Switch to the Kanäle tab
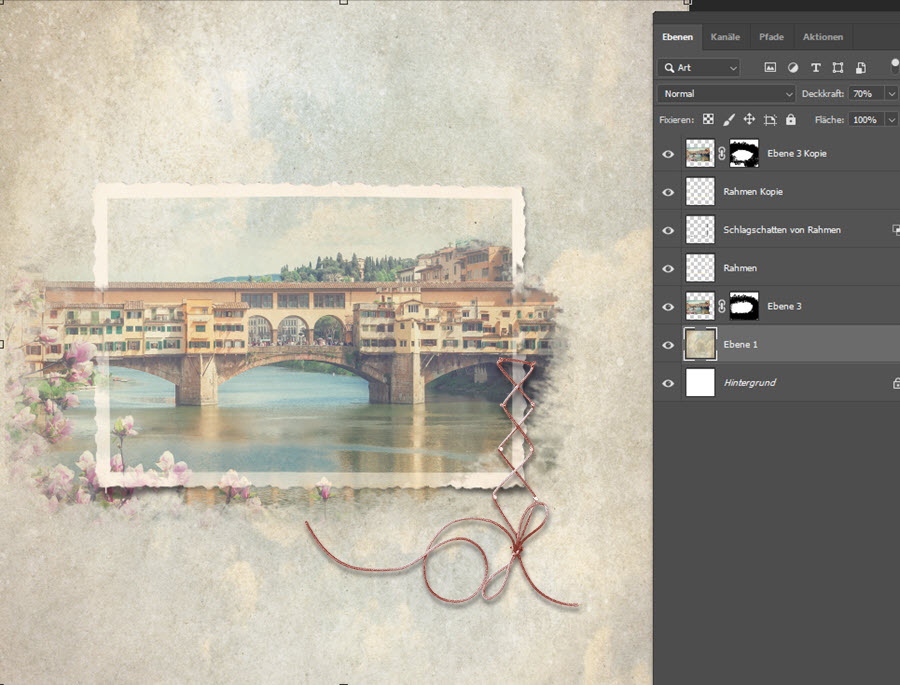This screenshot has width=900, height=685. point(725,37)
